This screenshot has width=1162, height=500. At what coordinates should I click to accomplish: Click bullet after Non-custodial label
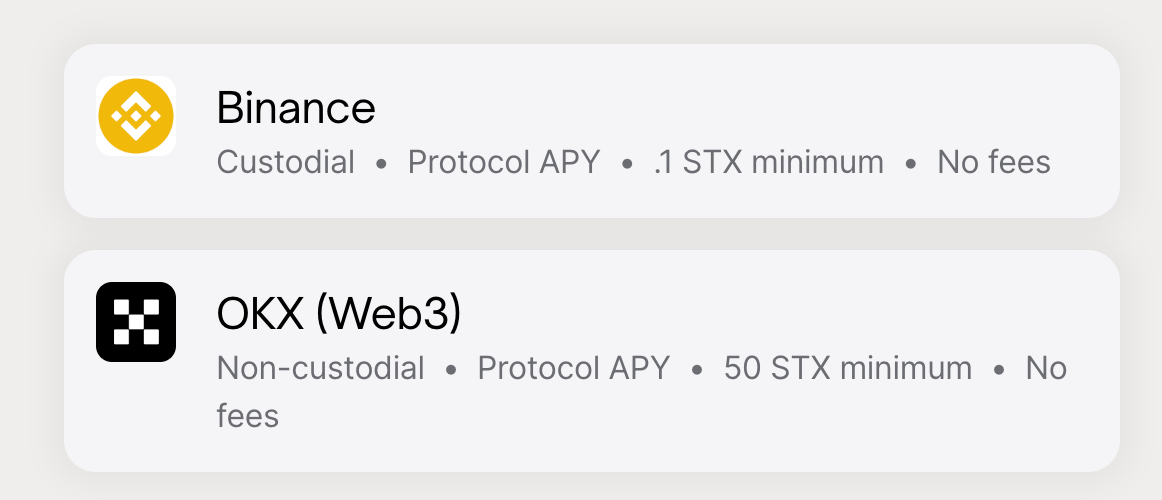[x=451, y=369]
